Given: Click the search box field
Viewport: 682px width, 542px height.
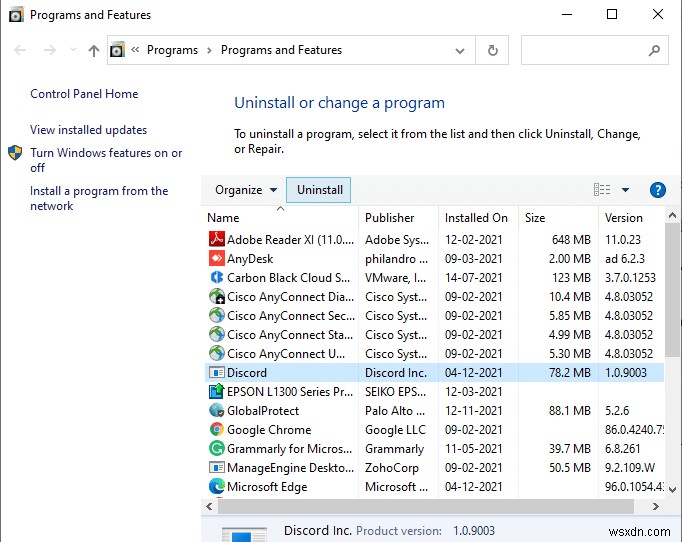Looking at the screenshot, I should [595, 50].
